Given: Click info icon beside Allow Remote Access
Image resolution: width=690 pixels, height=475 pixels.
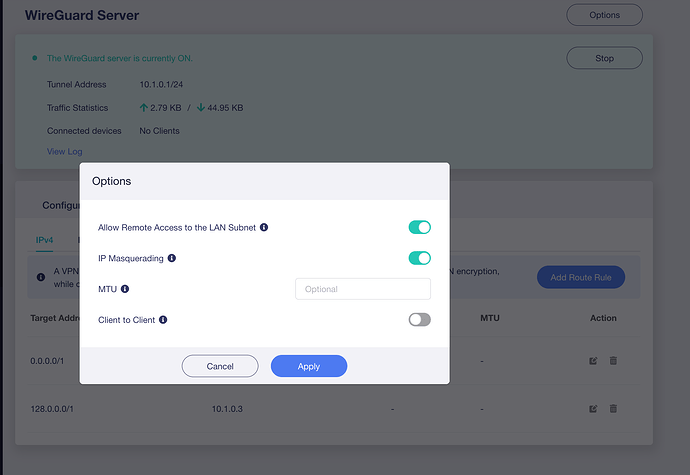Looking at the screenshot, I should [264, 228].
